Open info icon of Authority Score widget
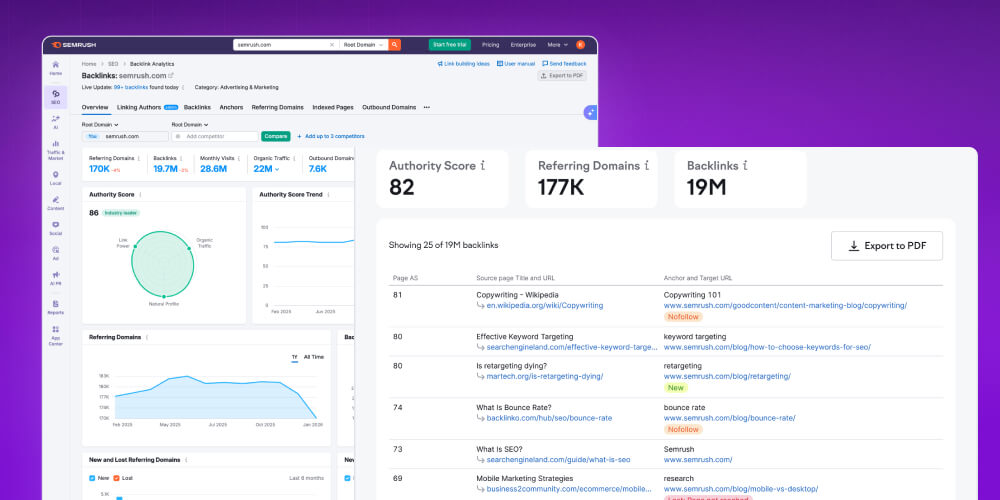Viewport: 1000px width, 500px height. (140, 195)
